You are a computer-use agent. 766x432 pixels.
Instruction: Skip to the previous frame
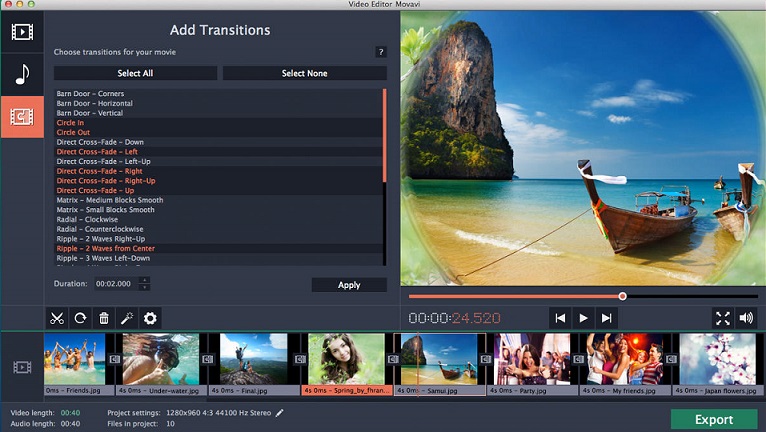coord(560,318)
